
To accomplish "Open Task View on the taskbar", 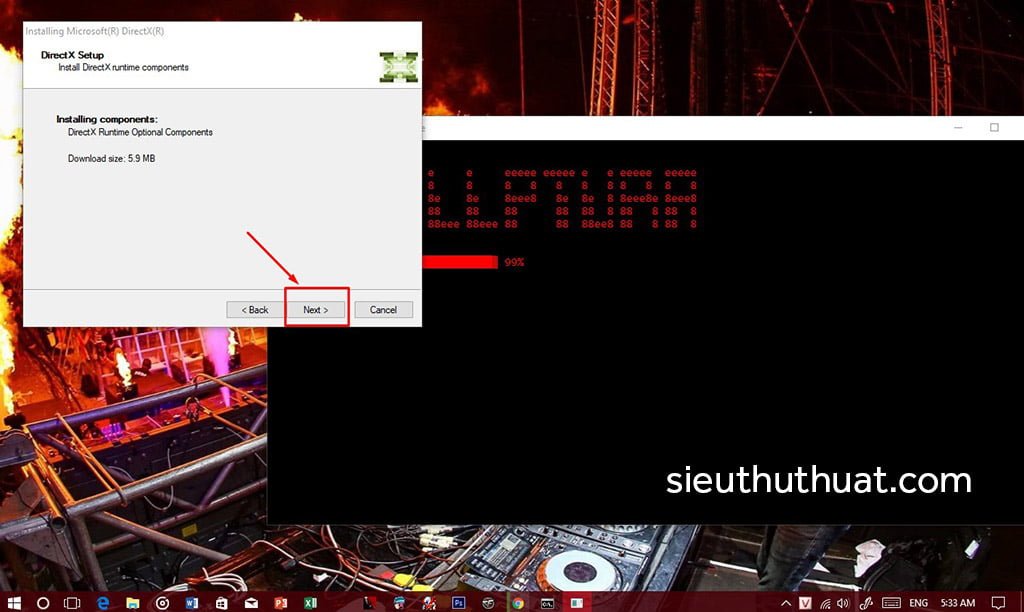I will point(72,603).
